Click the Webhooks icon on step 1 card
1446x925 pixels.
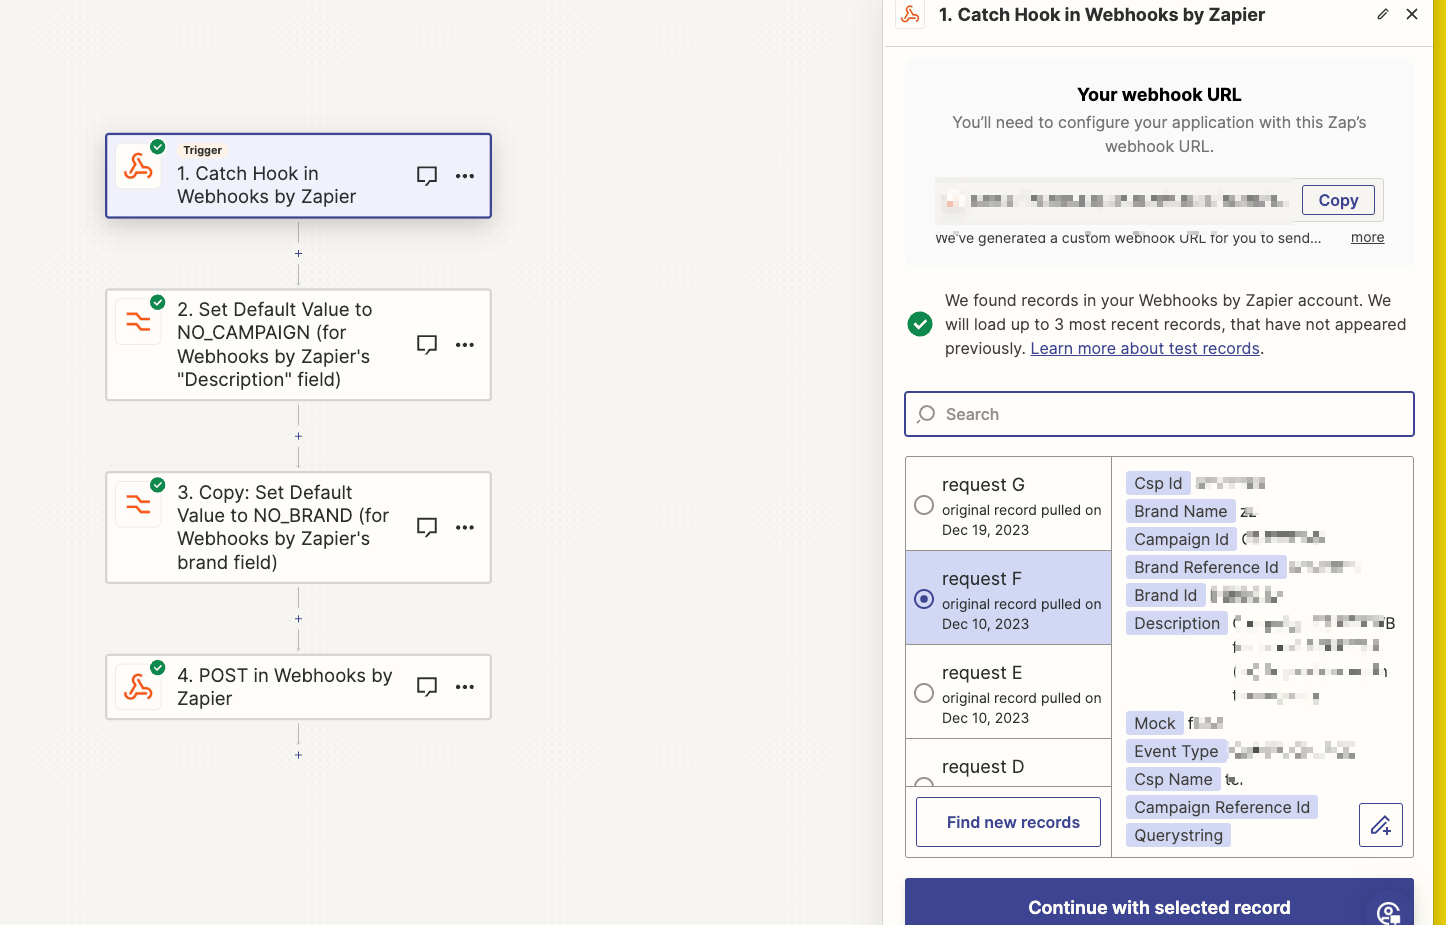click(138, 167)
